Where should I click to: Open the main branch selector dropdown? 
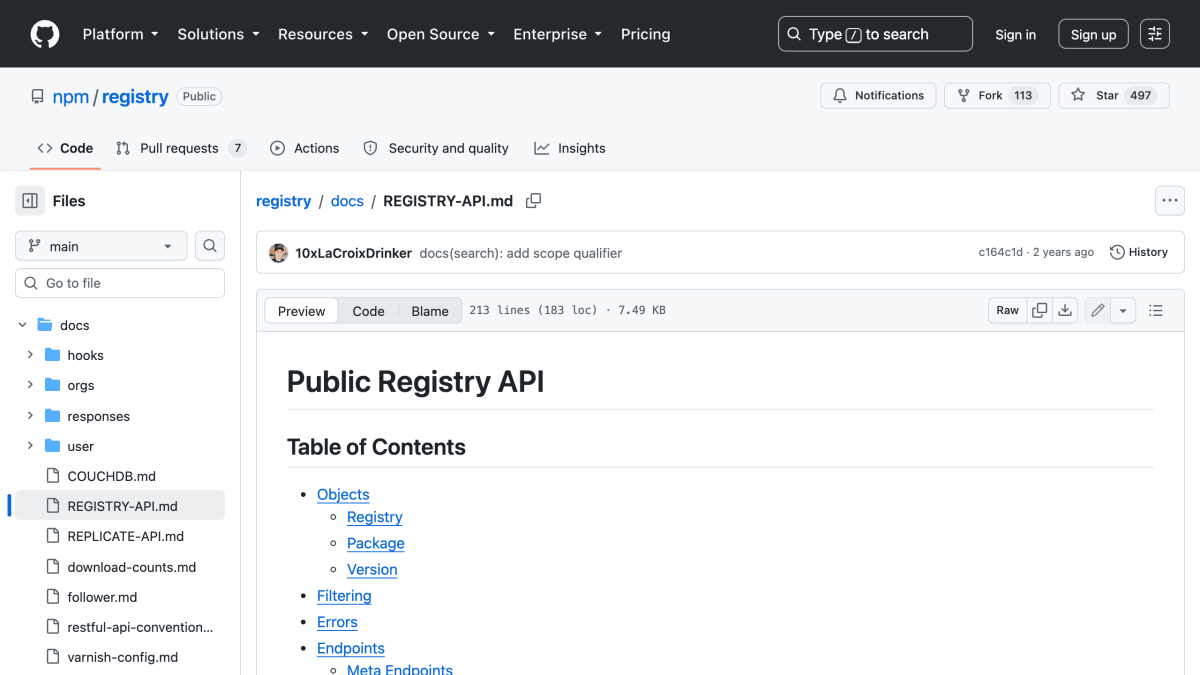(x=101, y=246)
